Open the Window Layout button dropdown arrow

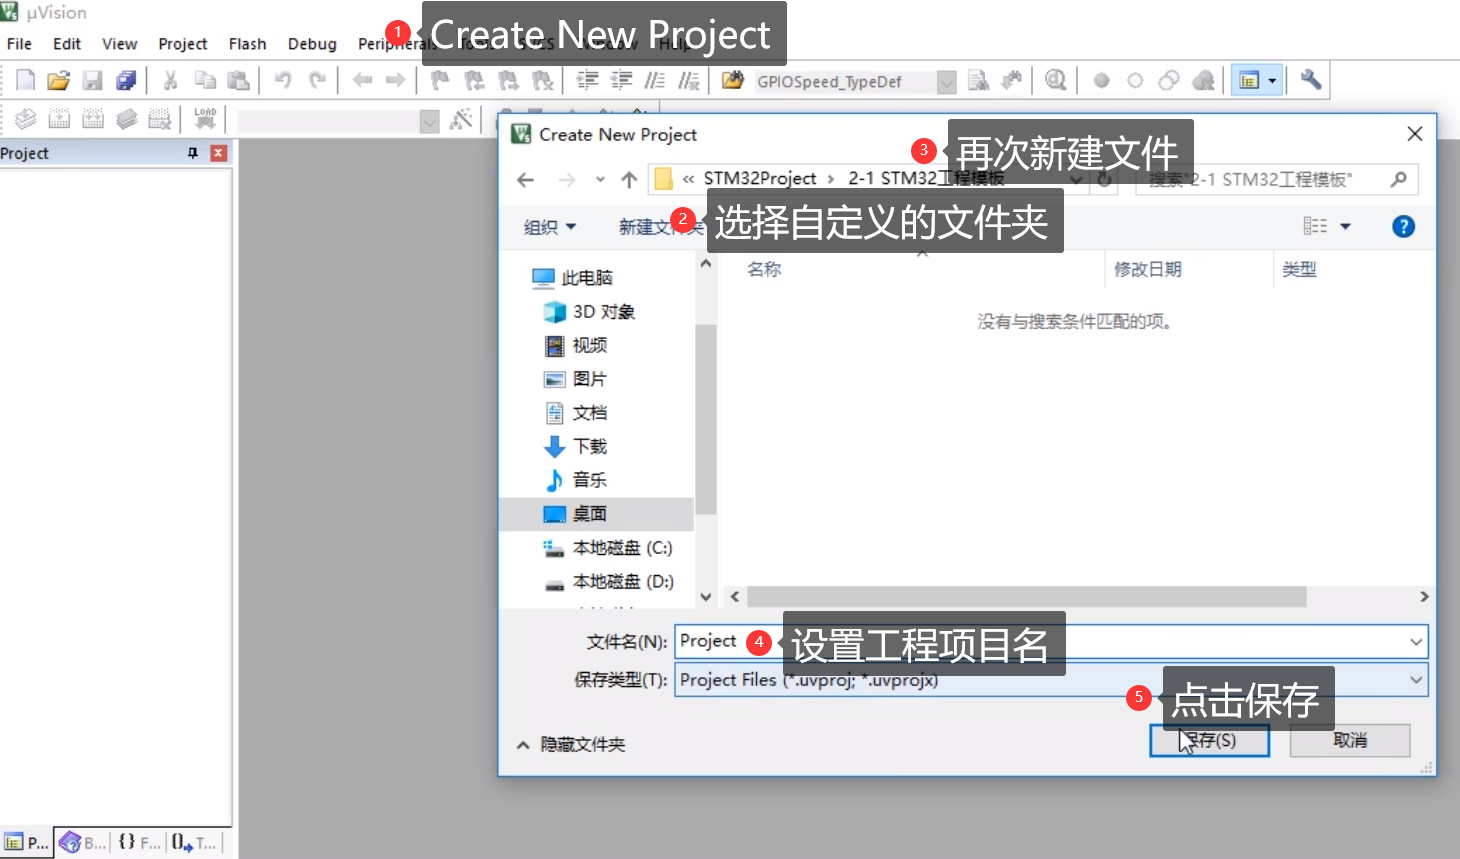[x=1272, y=81]
